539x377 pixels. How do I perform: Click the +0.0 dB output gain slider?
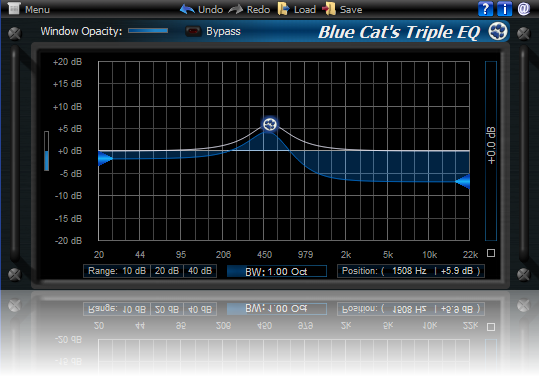[491, 151]
